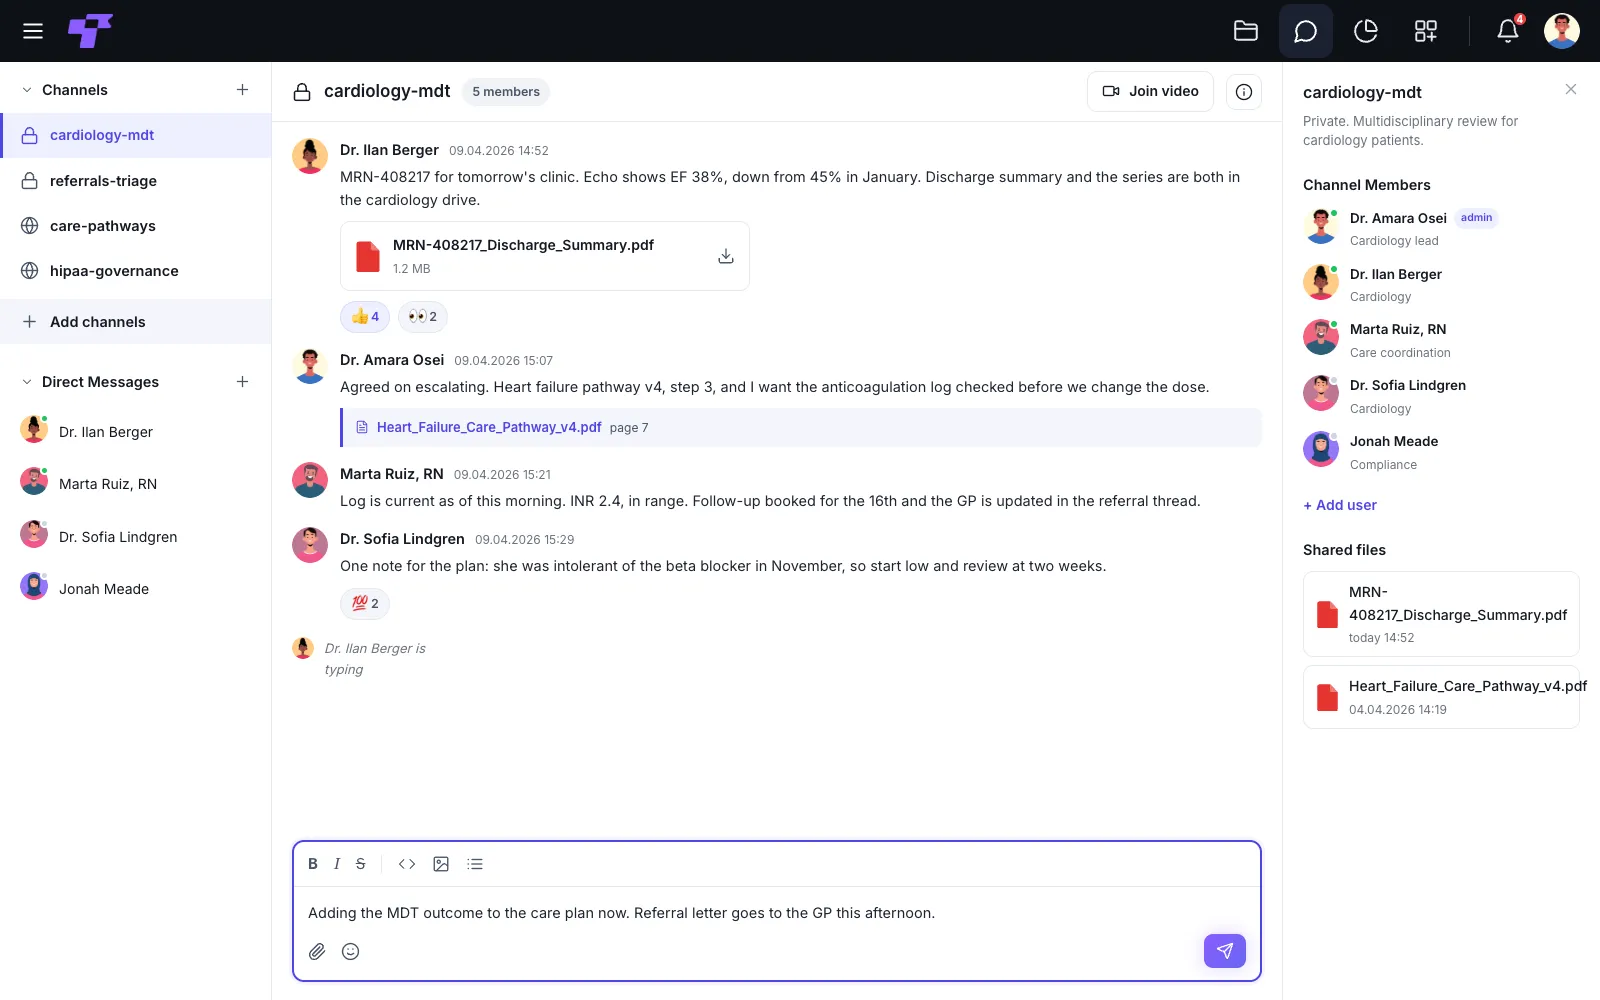Viewport: 1600px width, 1000px height.
Task: Collapse the Direct Messages section
Action: [27, 382]
